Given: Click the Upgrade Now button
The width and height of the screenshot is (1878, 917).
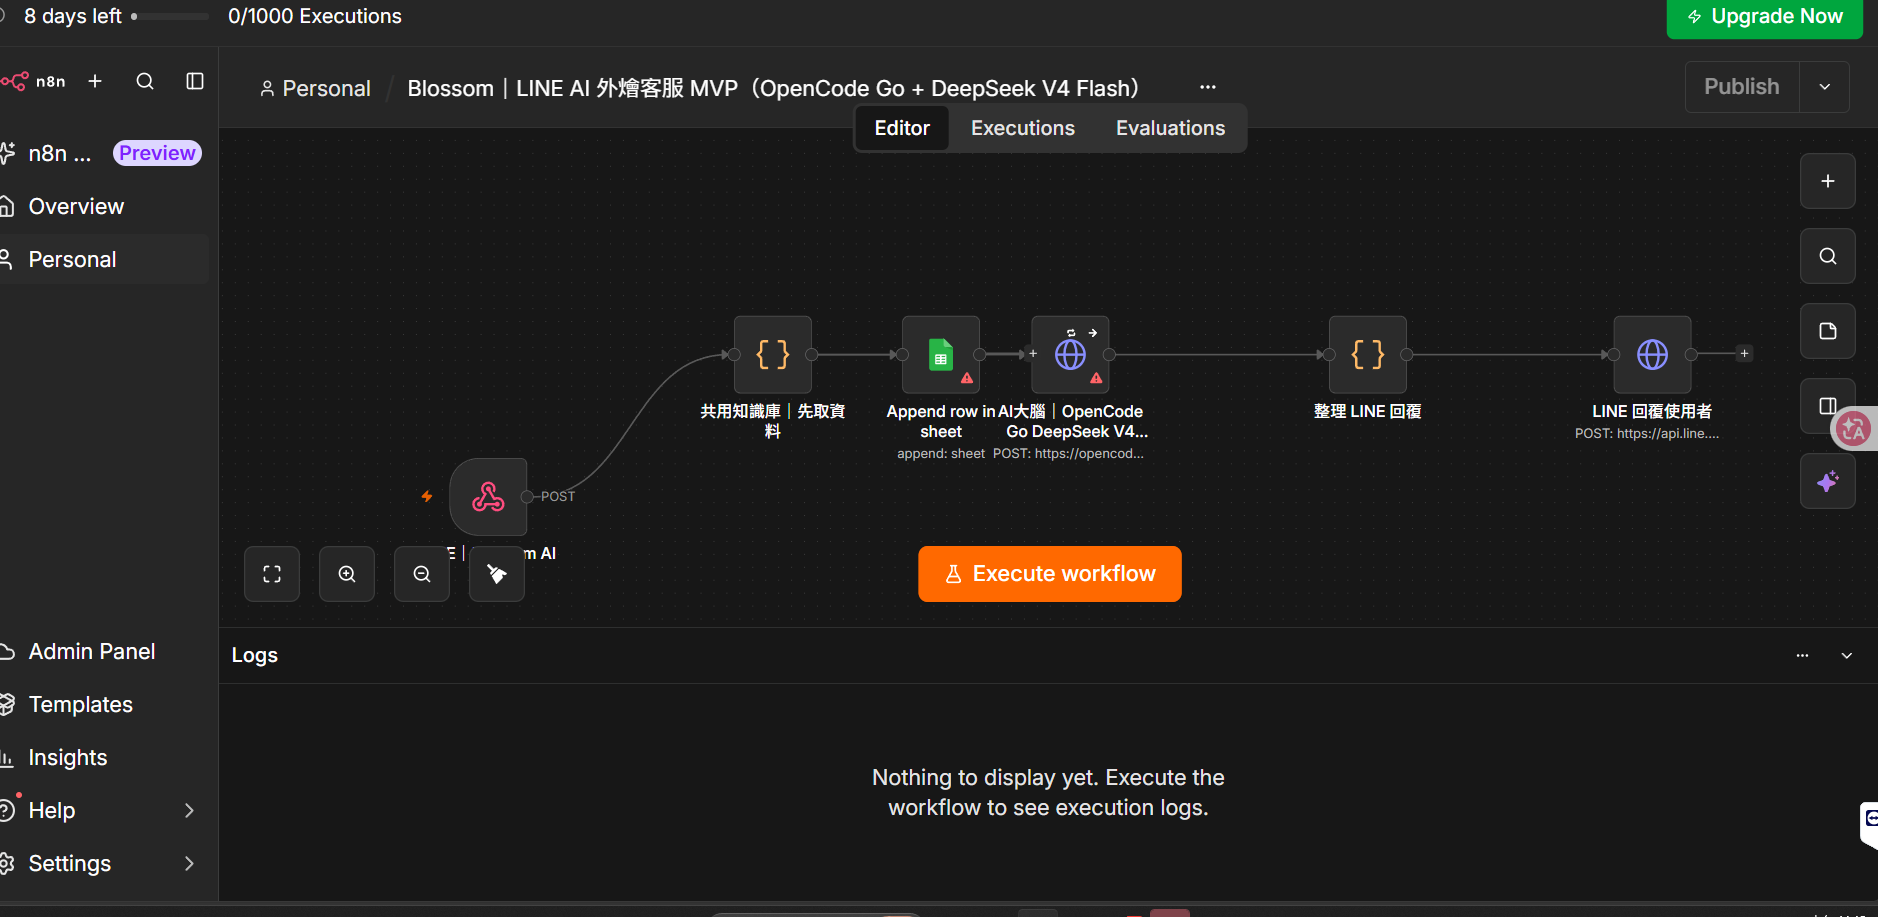Looking at the screenshot, I should click(1764, 17).
